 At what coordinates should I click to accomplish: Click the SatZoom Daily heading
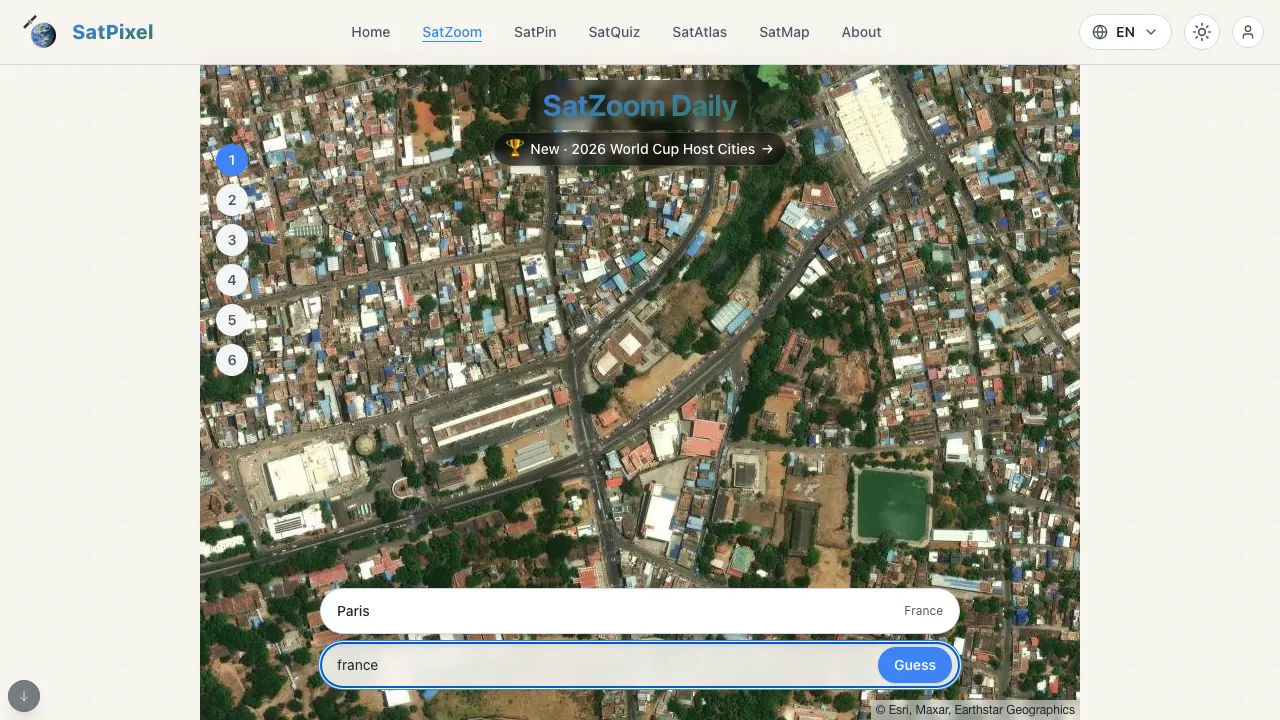click(640, 105)
